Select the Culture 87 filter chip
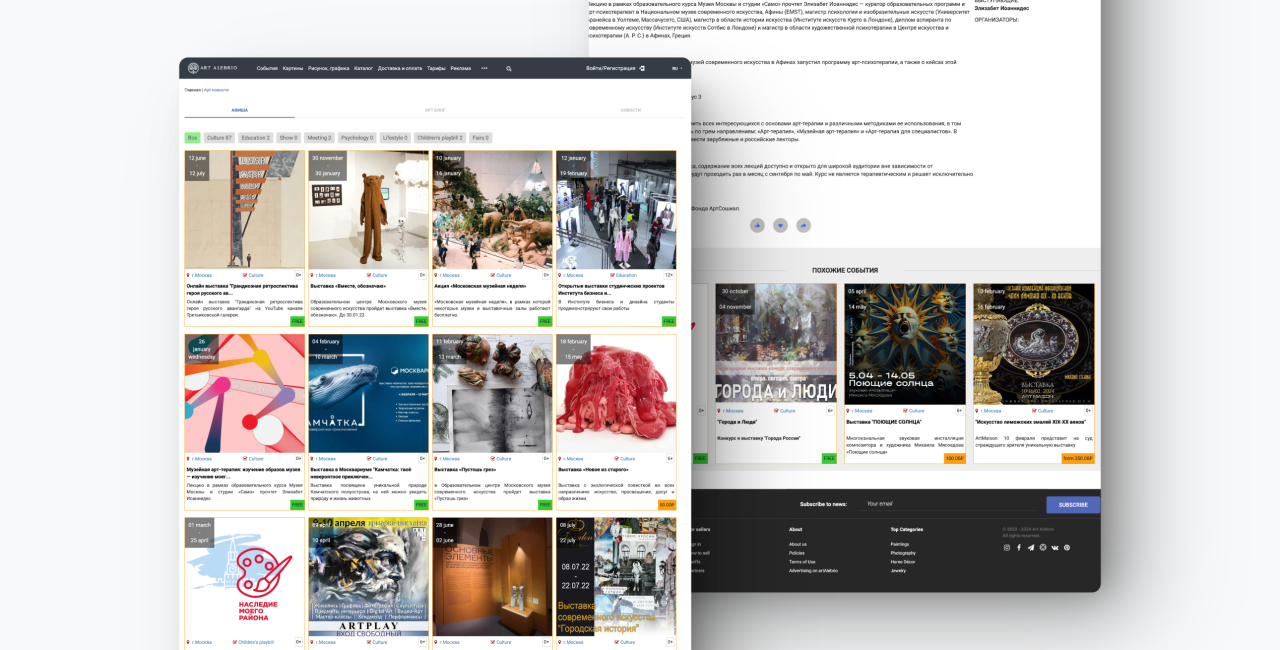The image size is (1280, 650). coord(219,138)
